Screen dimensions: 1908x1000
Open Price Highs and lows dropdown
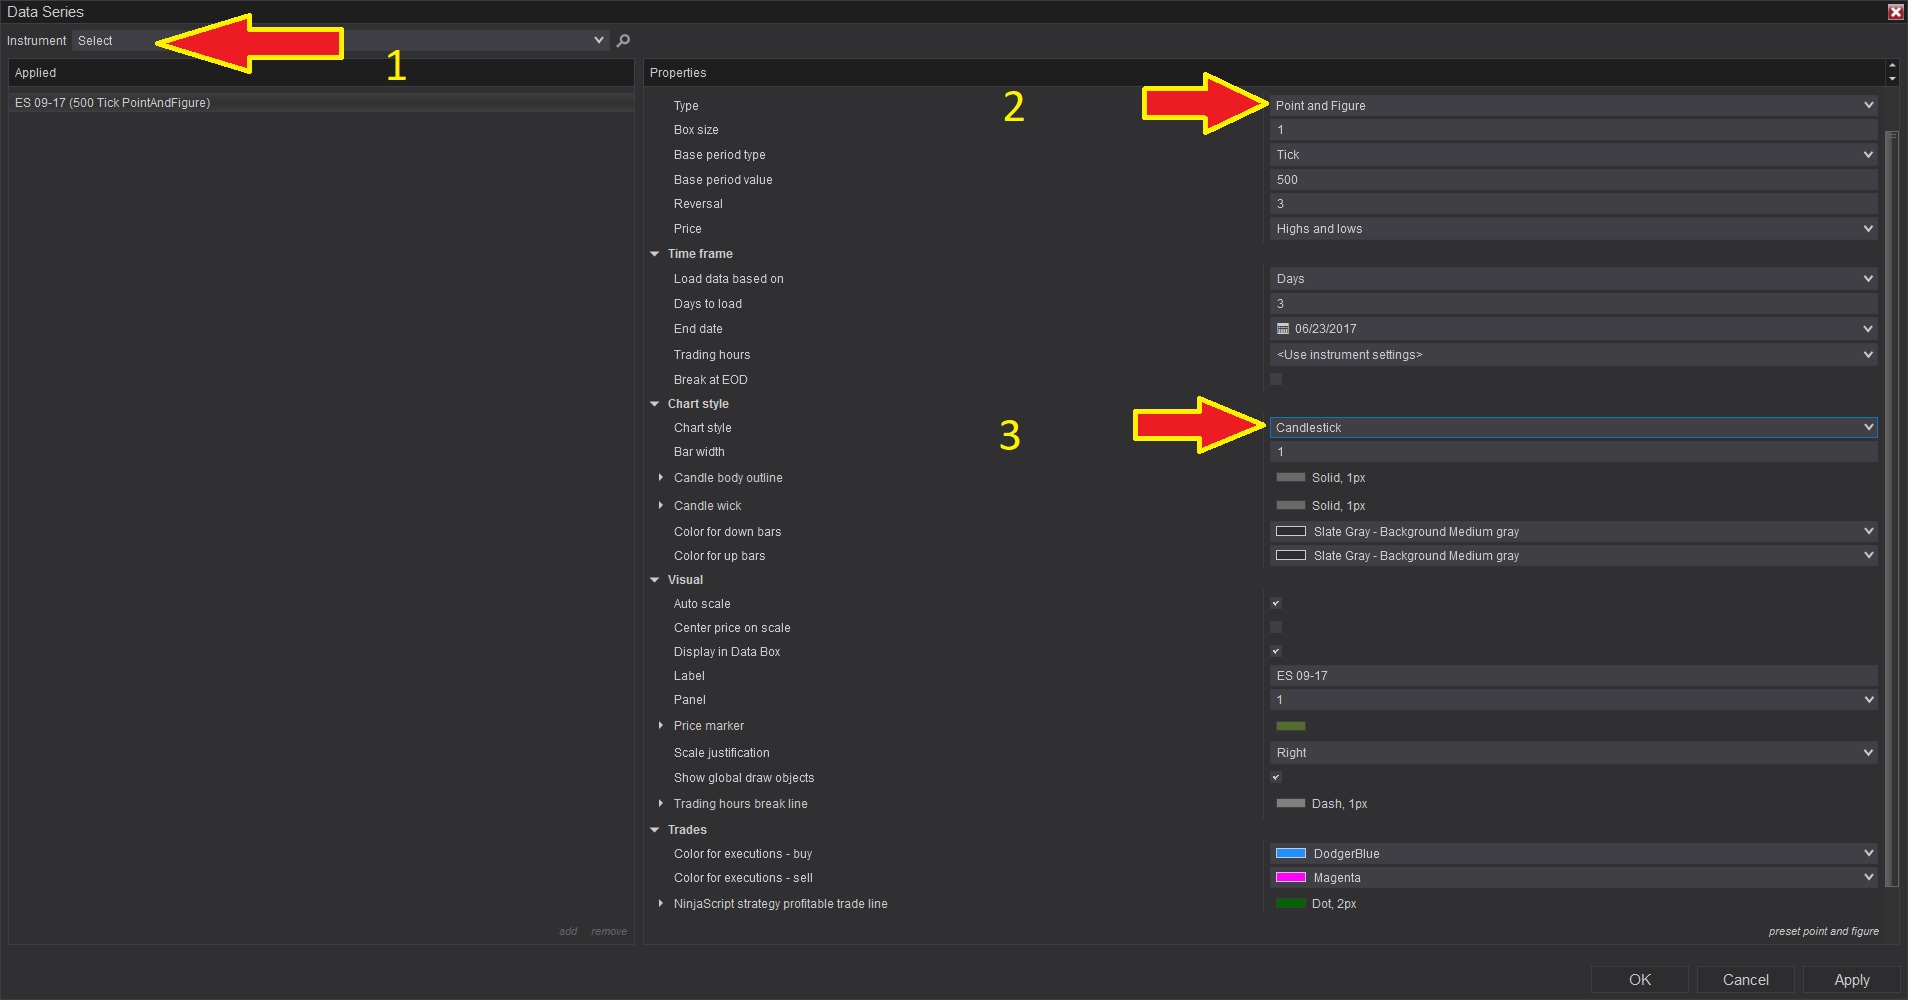point(1573,228)
